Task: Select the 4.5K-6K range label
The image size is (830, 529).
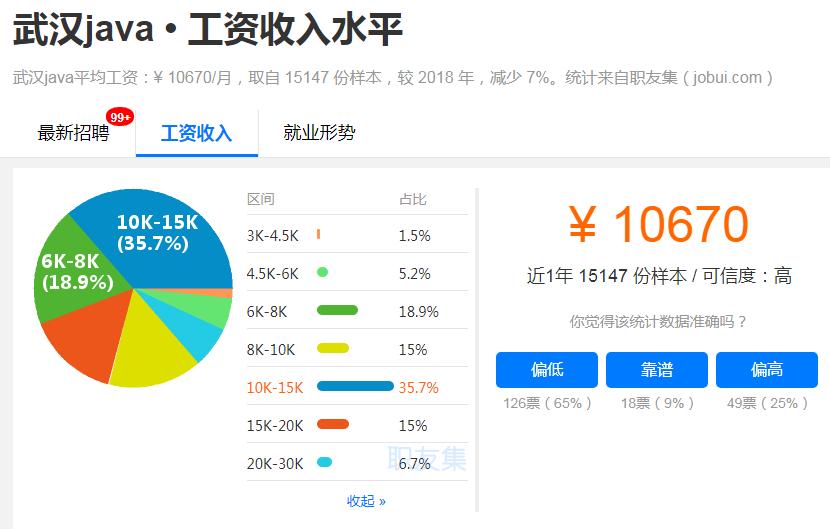Action: [273, 274]
